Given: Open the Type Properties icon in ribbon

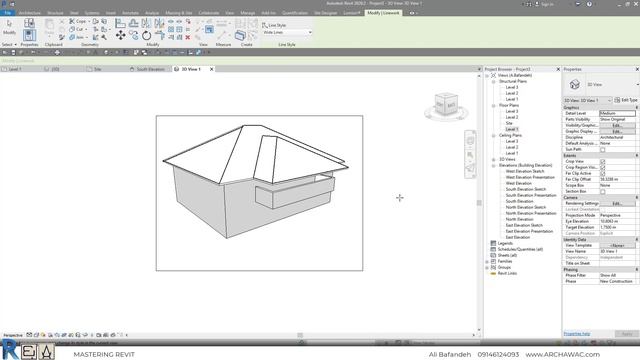Looking at the screenshot, I should coord(29,23).
